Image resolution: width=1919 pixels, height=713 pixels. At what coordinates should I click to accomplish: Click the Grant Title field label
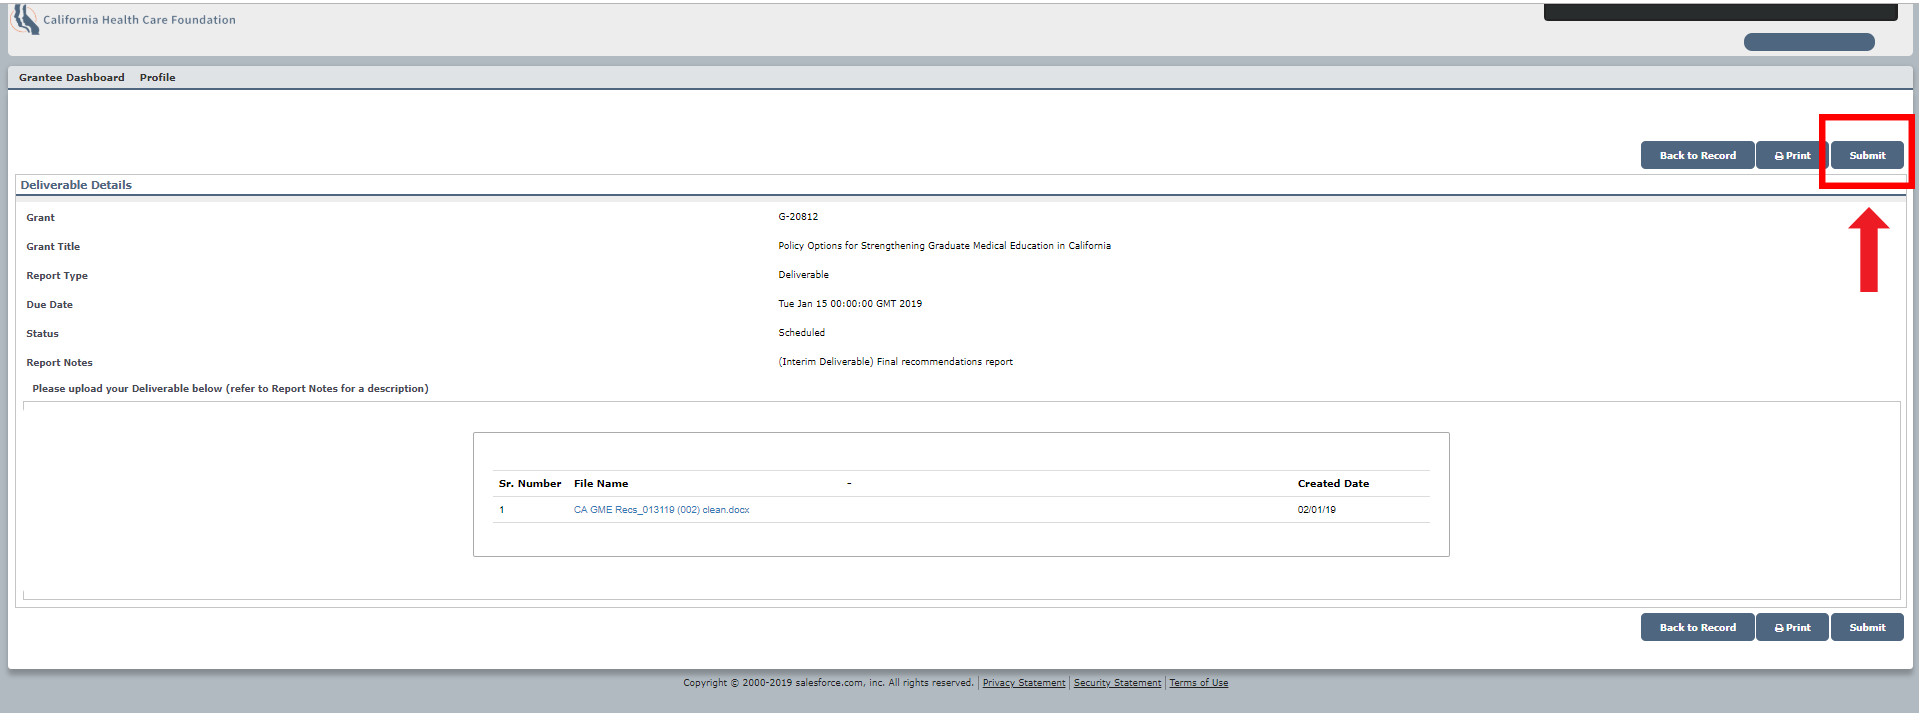[x=53, y=247]
